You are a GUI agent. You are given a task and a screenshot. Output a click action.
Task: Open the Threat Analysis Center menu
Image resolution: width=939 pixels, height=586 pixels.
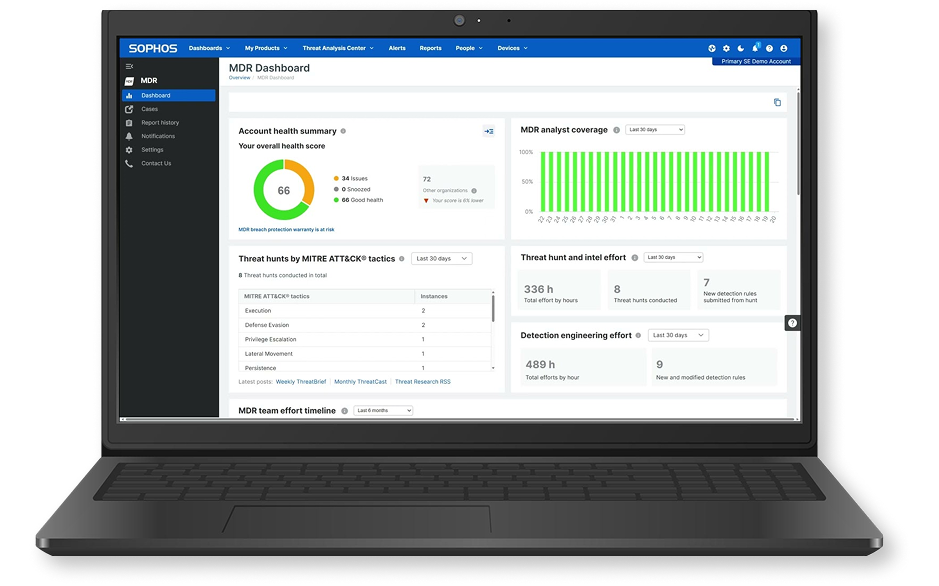pos(338,48)
